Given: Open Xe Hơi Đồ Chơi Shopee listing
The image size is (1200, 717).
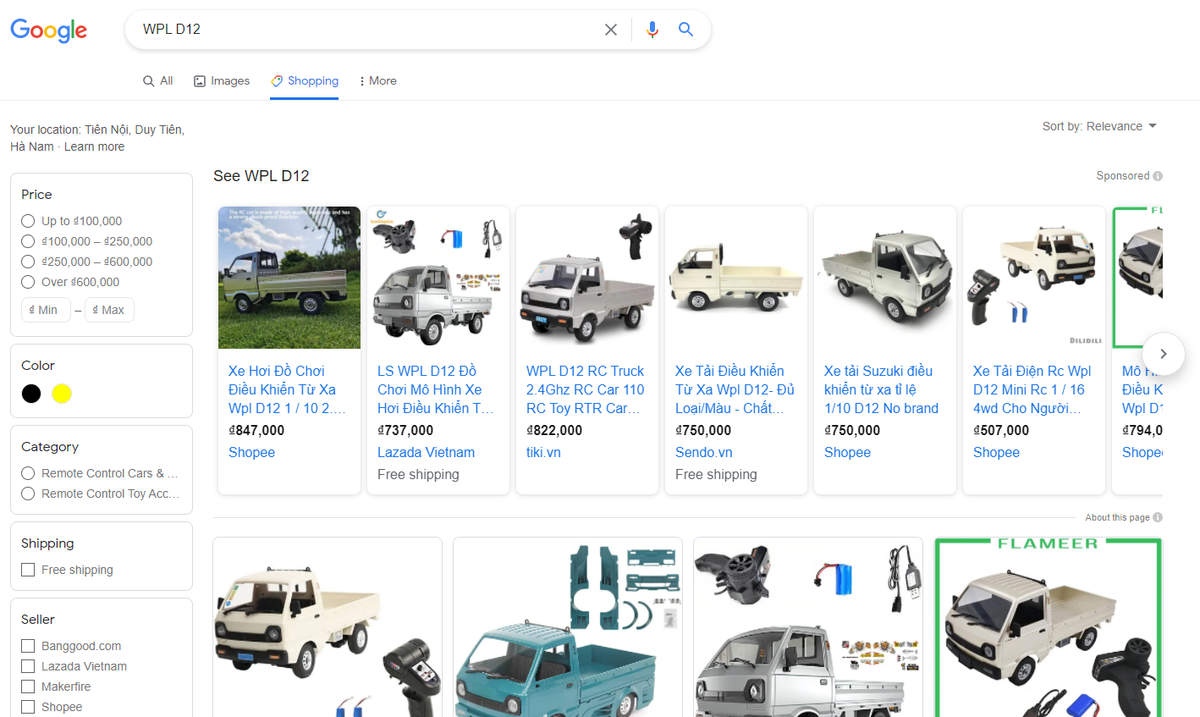Looking at the screenshot, I should [288, 390].
